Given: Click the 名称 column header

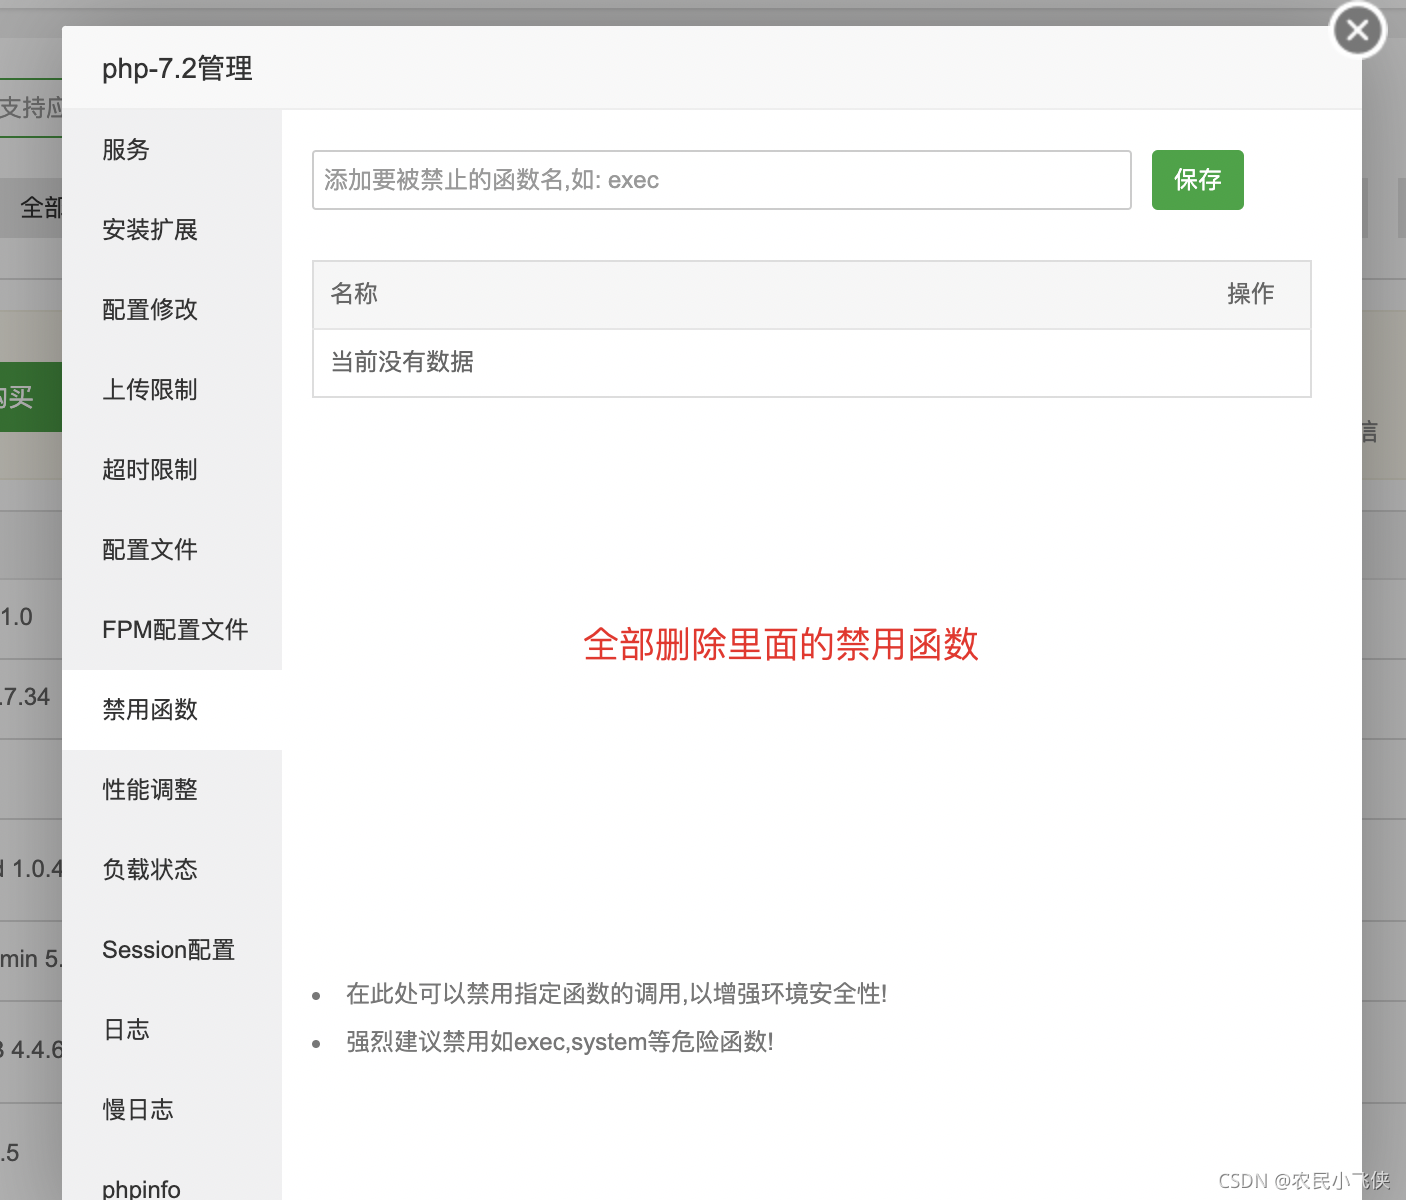Looking at the screenshot, I should pyautogui.click(x=354, y=294).
